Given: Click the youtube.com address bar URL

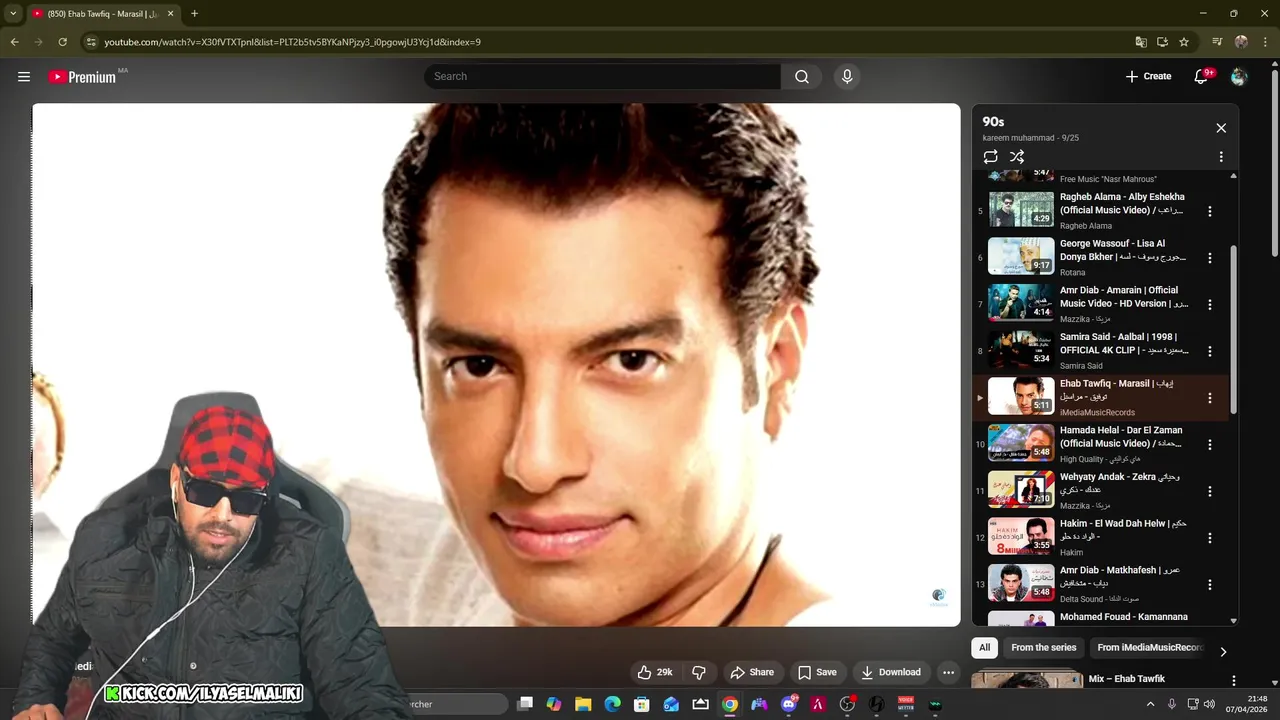Looking at the screenshot, I should (292, 42).
